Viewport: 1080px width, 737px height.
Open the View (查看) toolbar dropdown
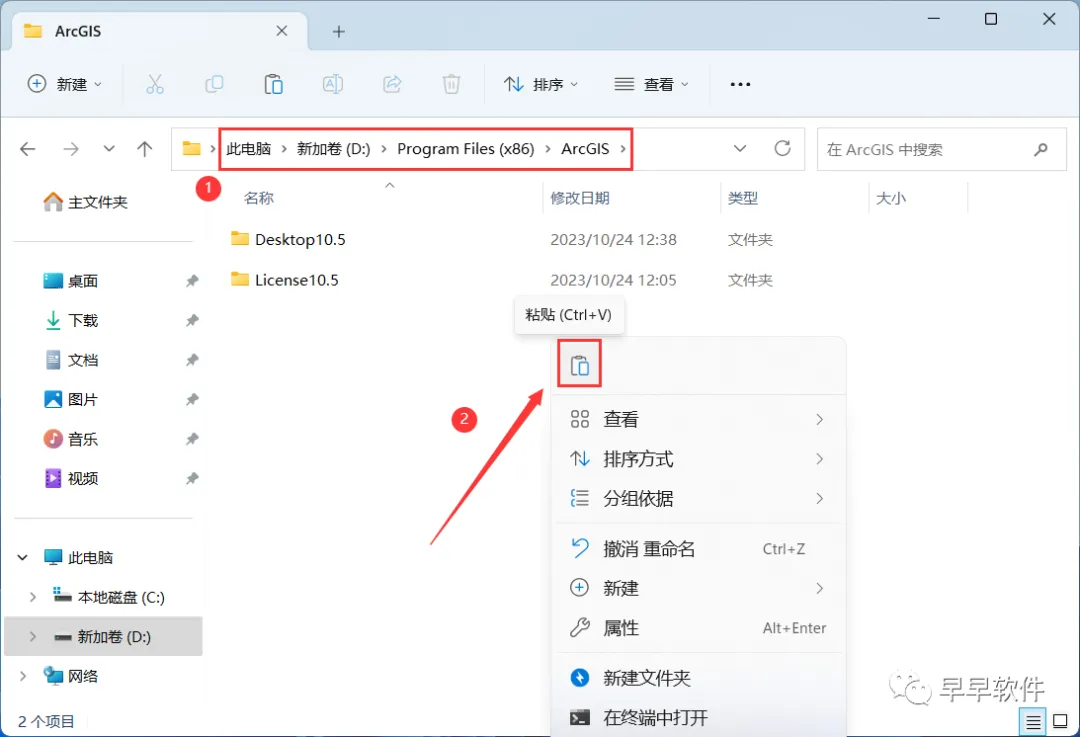click(x=651, y=84)
